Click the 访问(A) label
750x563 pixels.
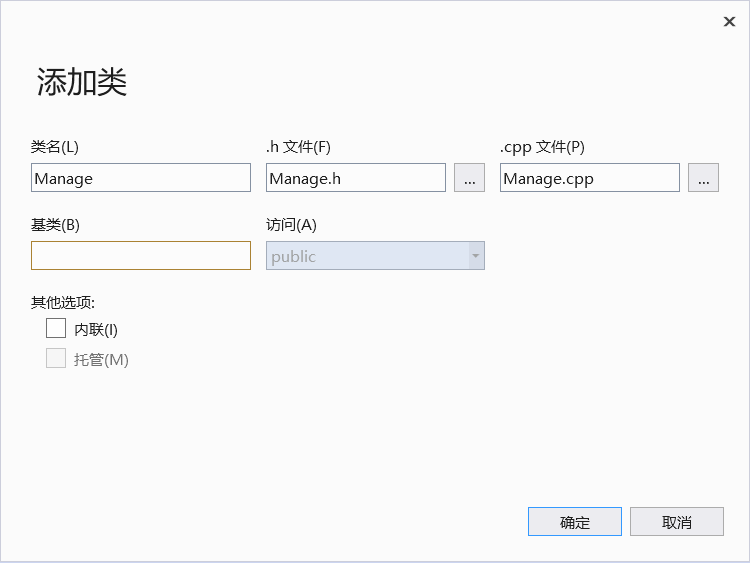tap(291, 225)
